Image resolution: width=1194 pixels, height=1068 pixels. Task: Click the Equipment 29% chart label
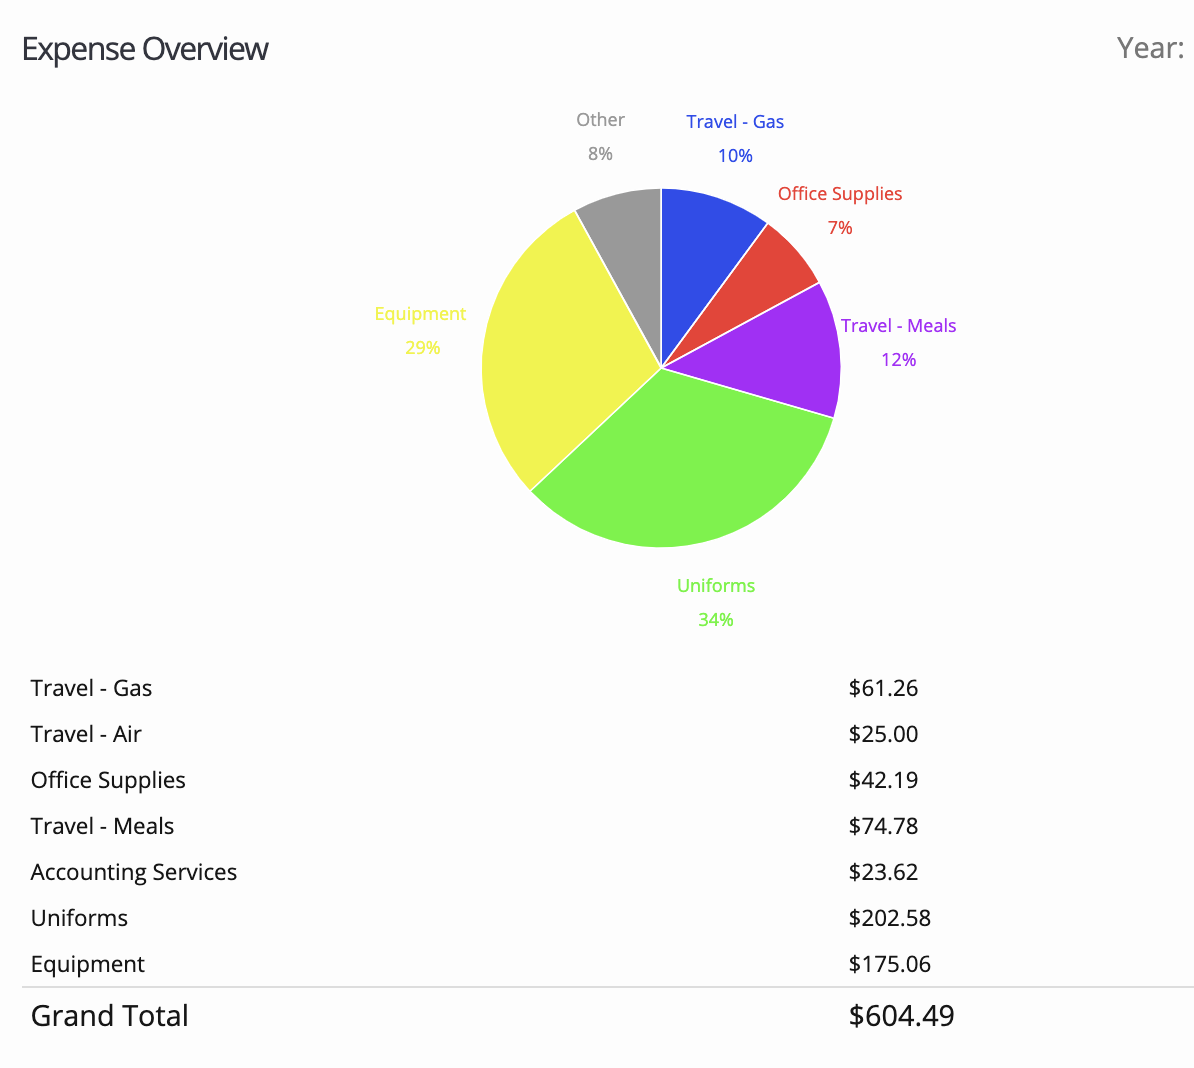[421, 330]
